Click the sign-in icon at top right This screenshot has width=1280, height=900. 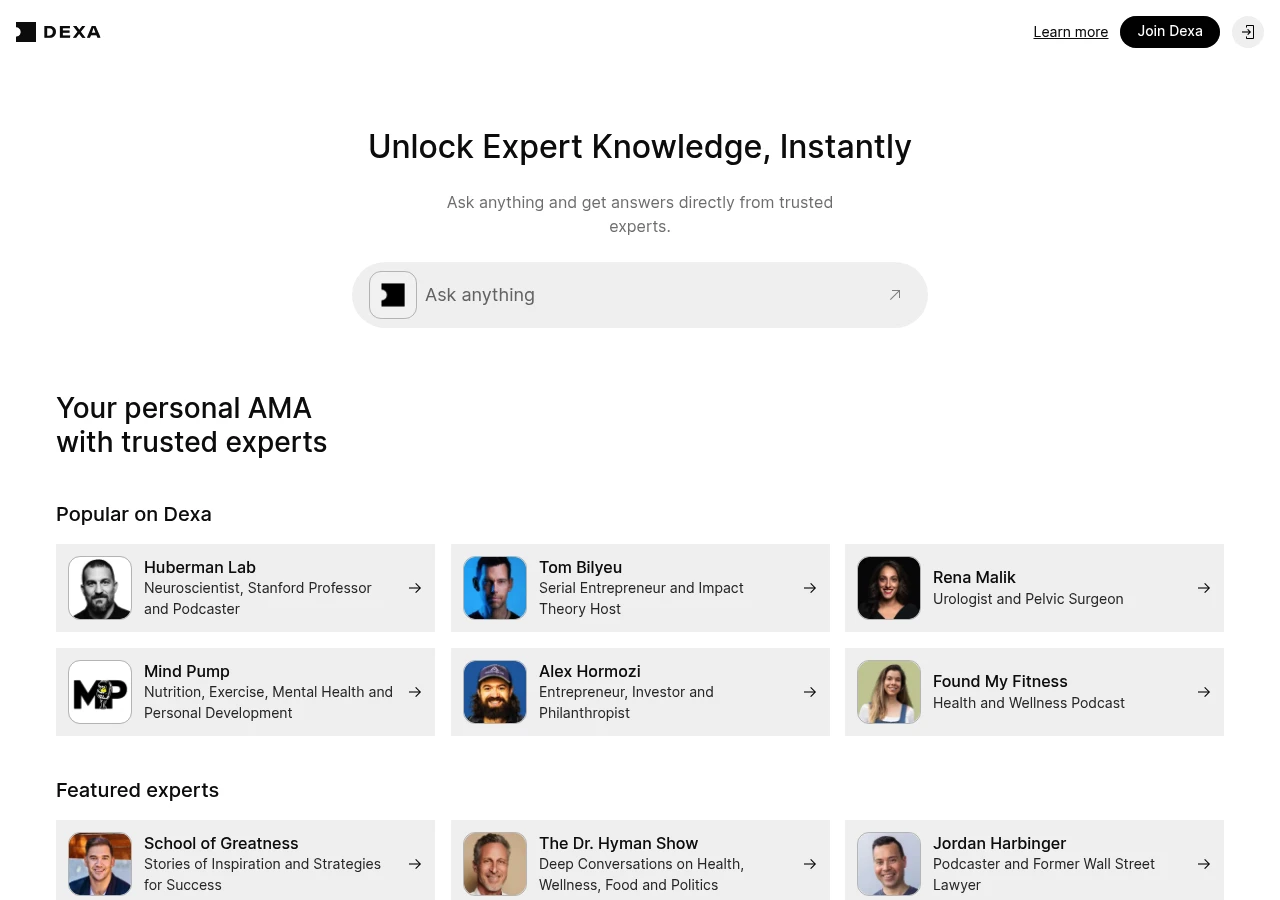(x=1248, y=32)
